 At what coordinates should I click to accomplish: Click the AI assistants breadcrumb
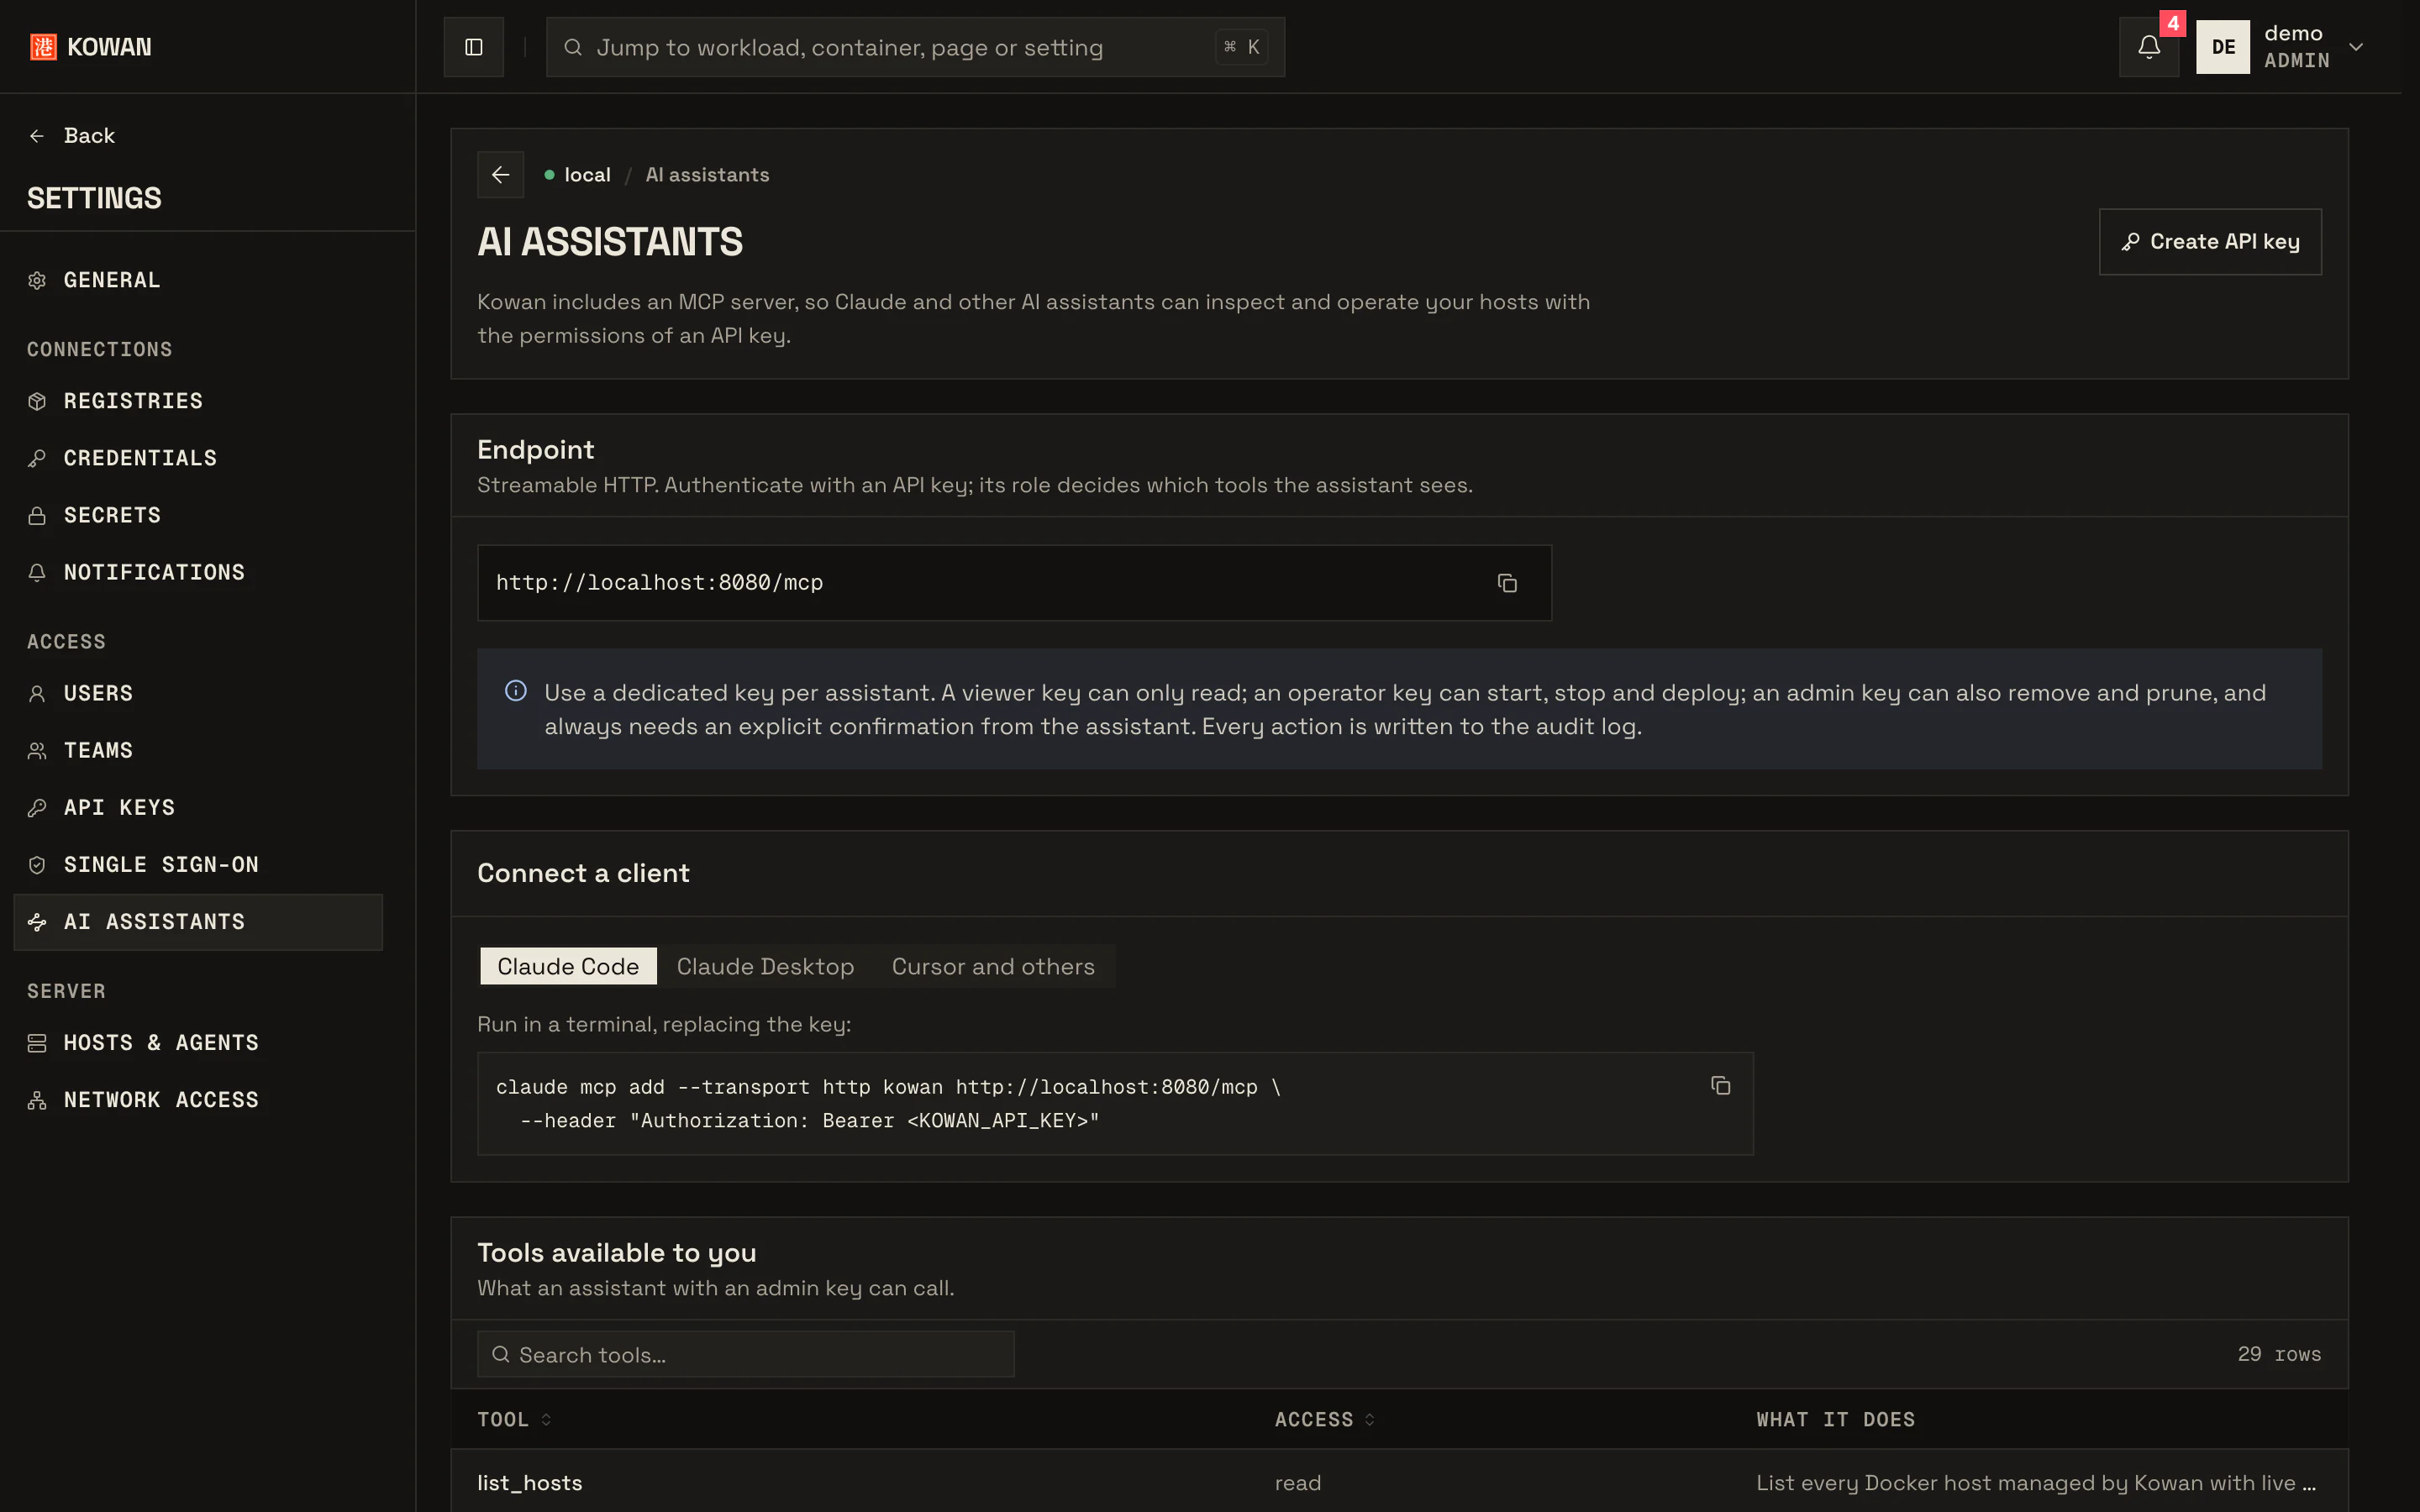(707, 175)
